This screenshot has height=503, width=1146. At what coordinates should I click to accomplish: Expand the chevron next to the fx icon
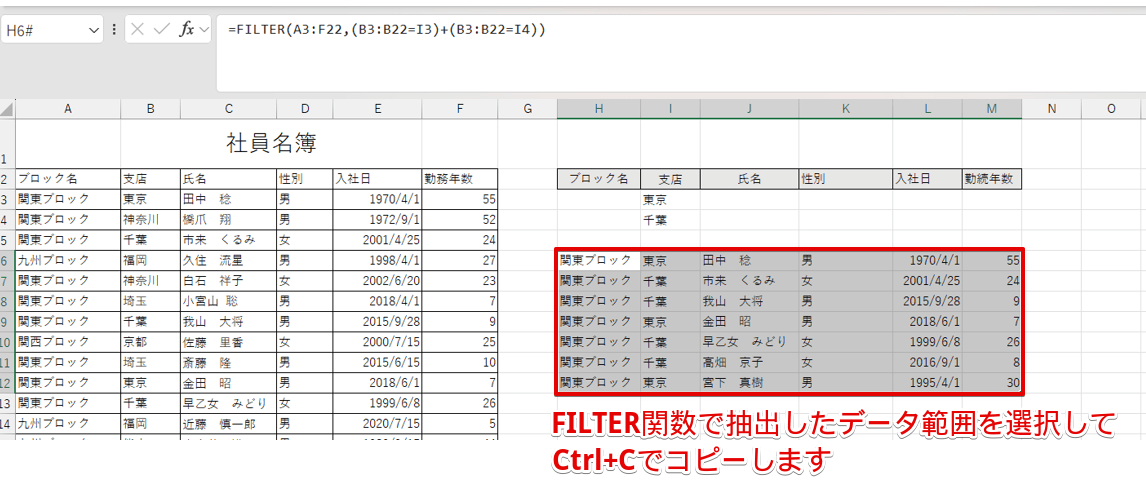coord(205,30)
